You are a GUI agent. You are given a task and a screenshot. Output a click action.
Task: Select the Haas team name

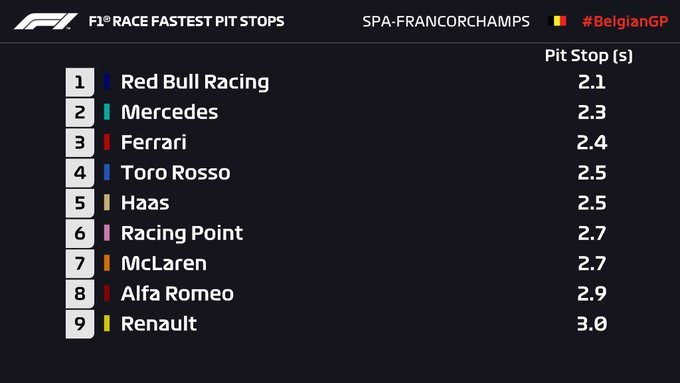coord(145,203)
